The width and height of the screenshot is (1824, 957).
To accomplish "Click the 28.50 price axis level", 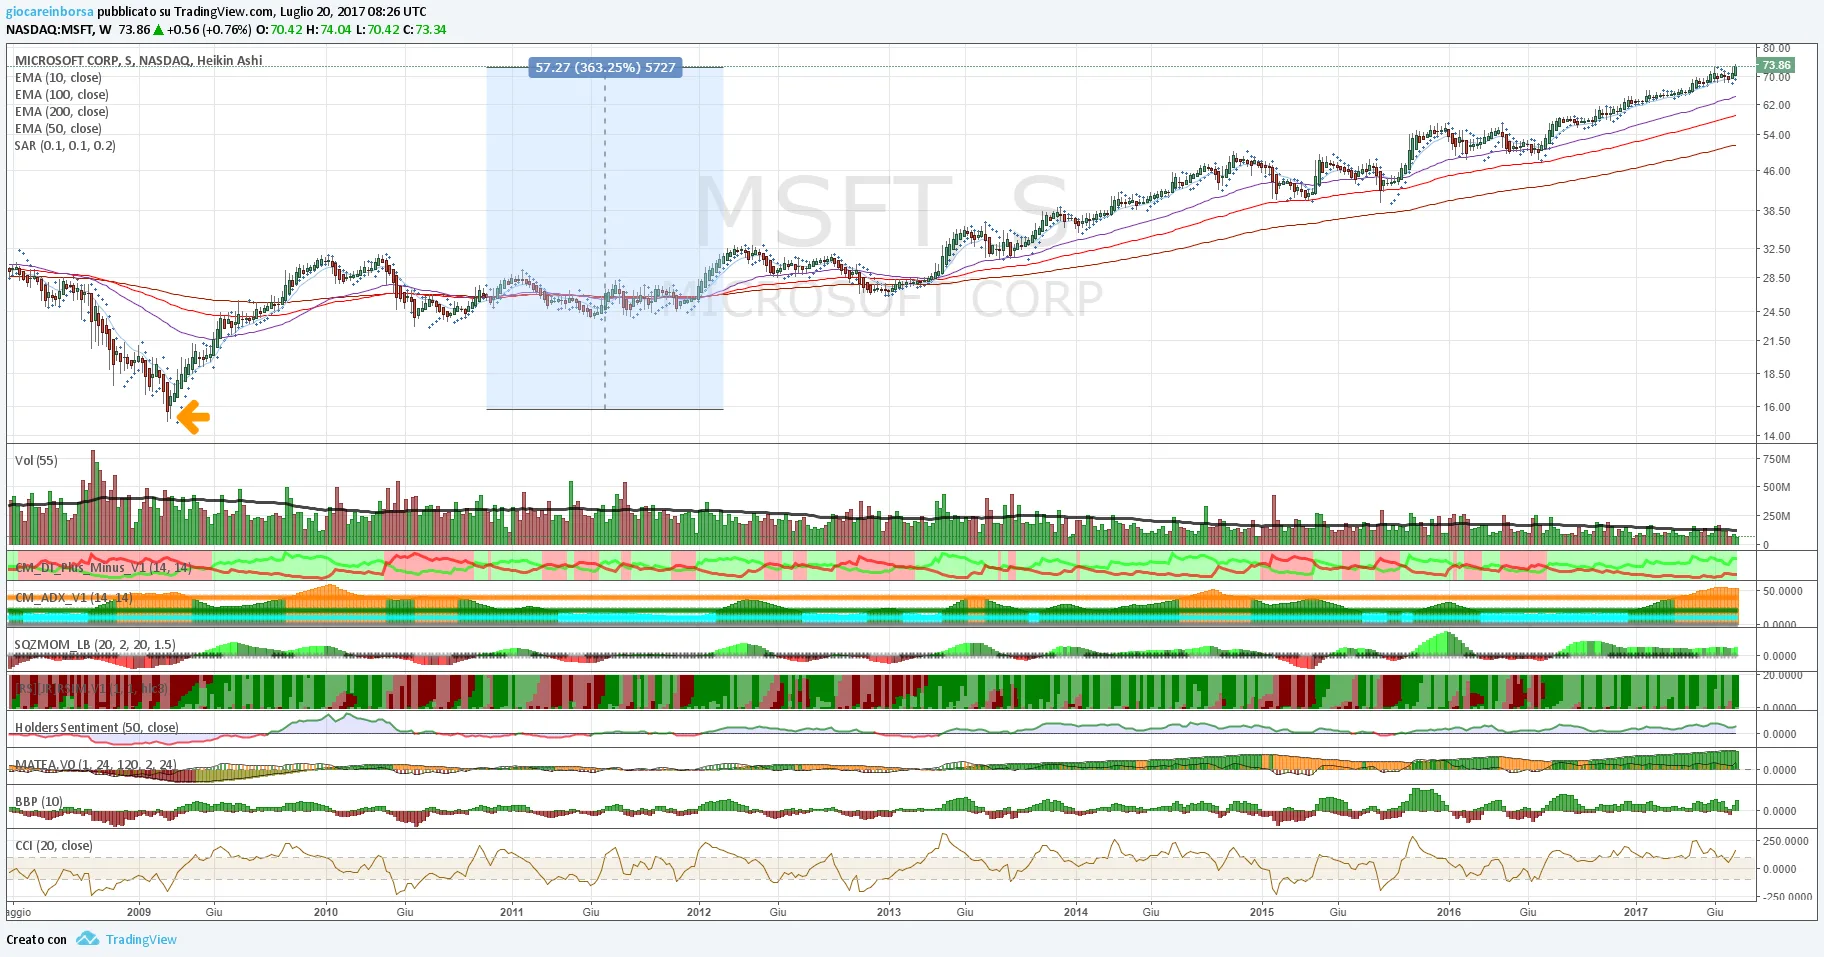I will [1777, 278].
